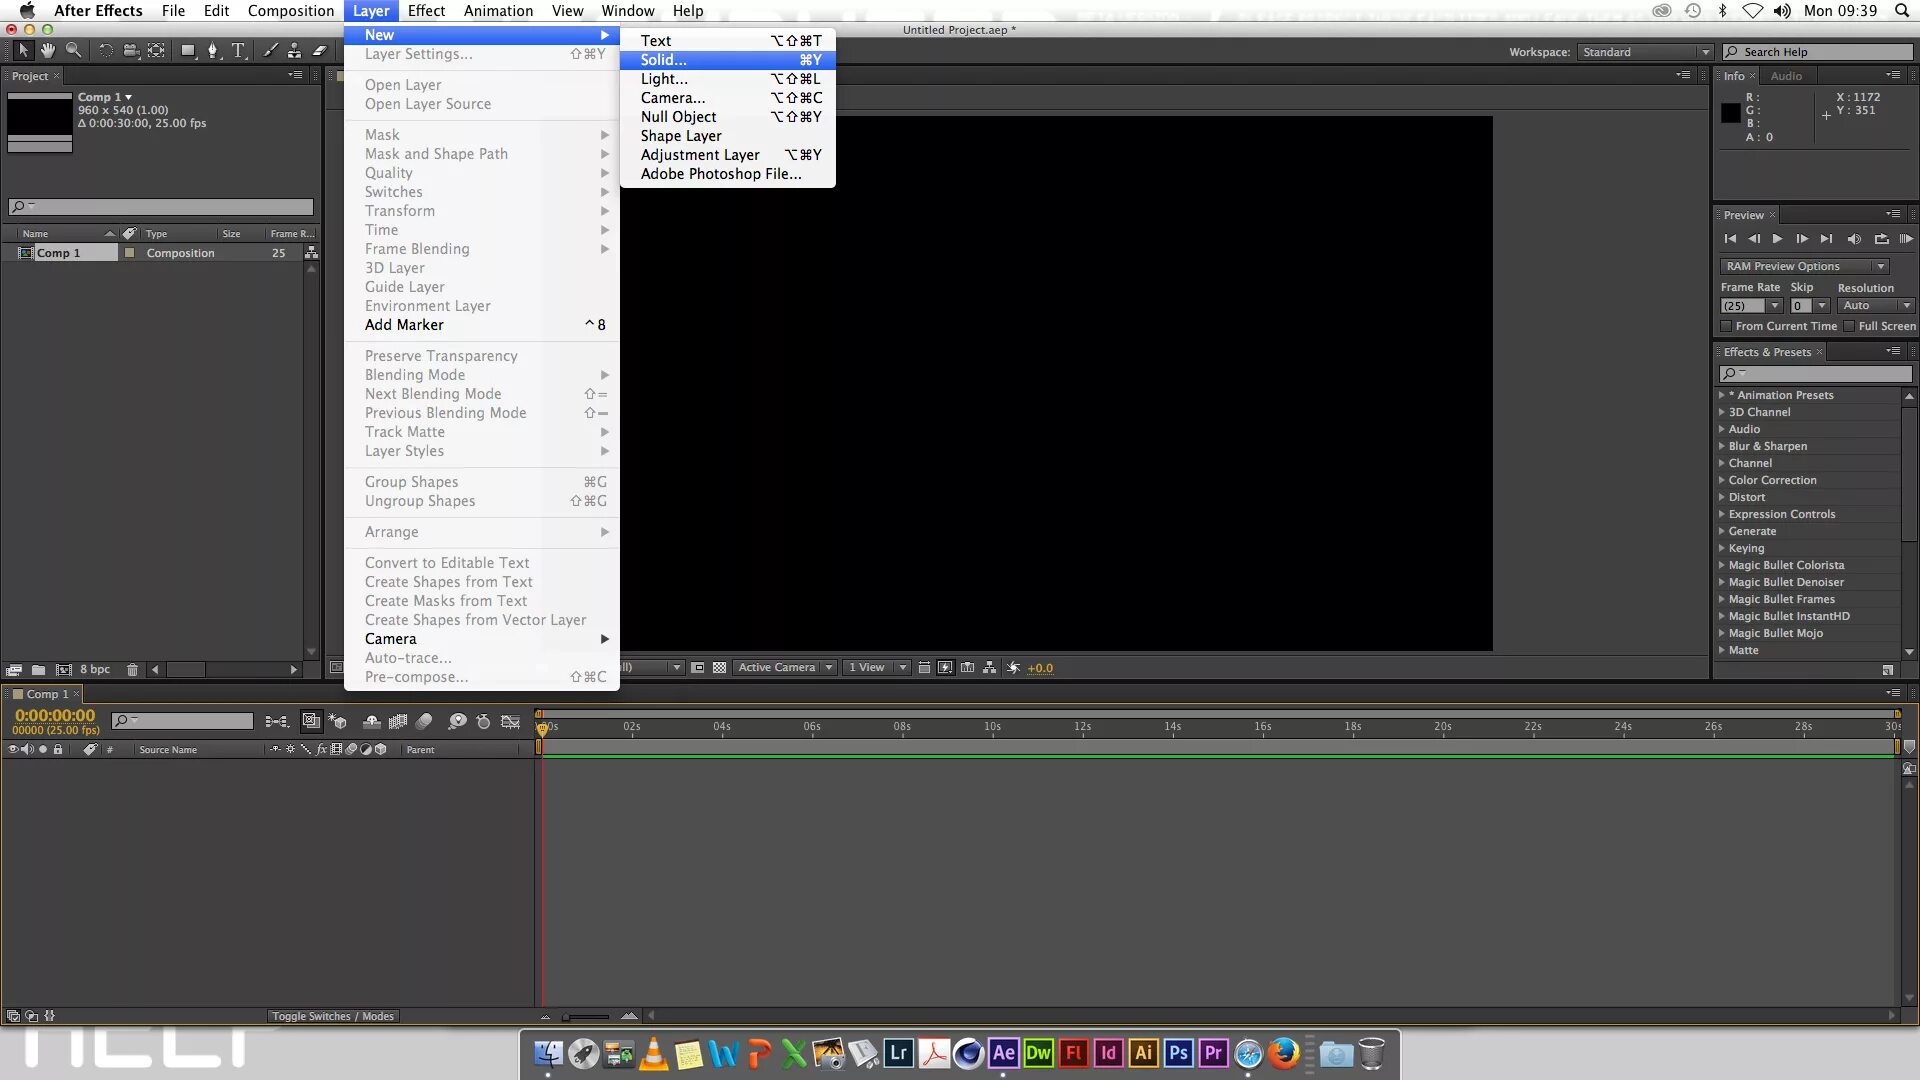Viewport: 1920px width, 1080px height.
Task: Select the Rectangle shape tool
Action: tap(188, 50)
